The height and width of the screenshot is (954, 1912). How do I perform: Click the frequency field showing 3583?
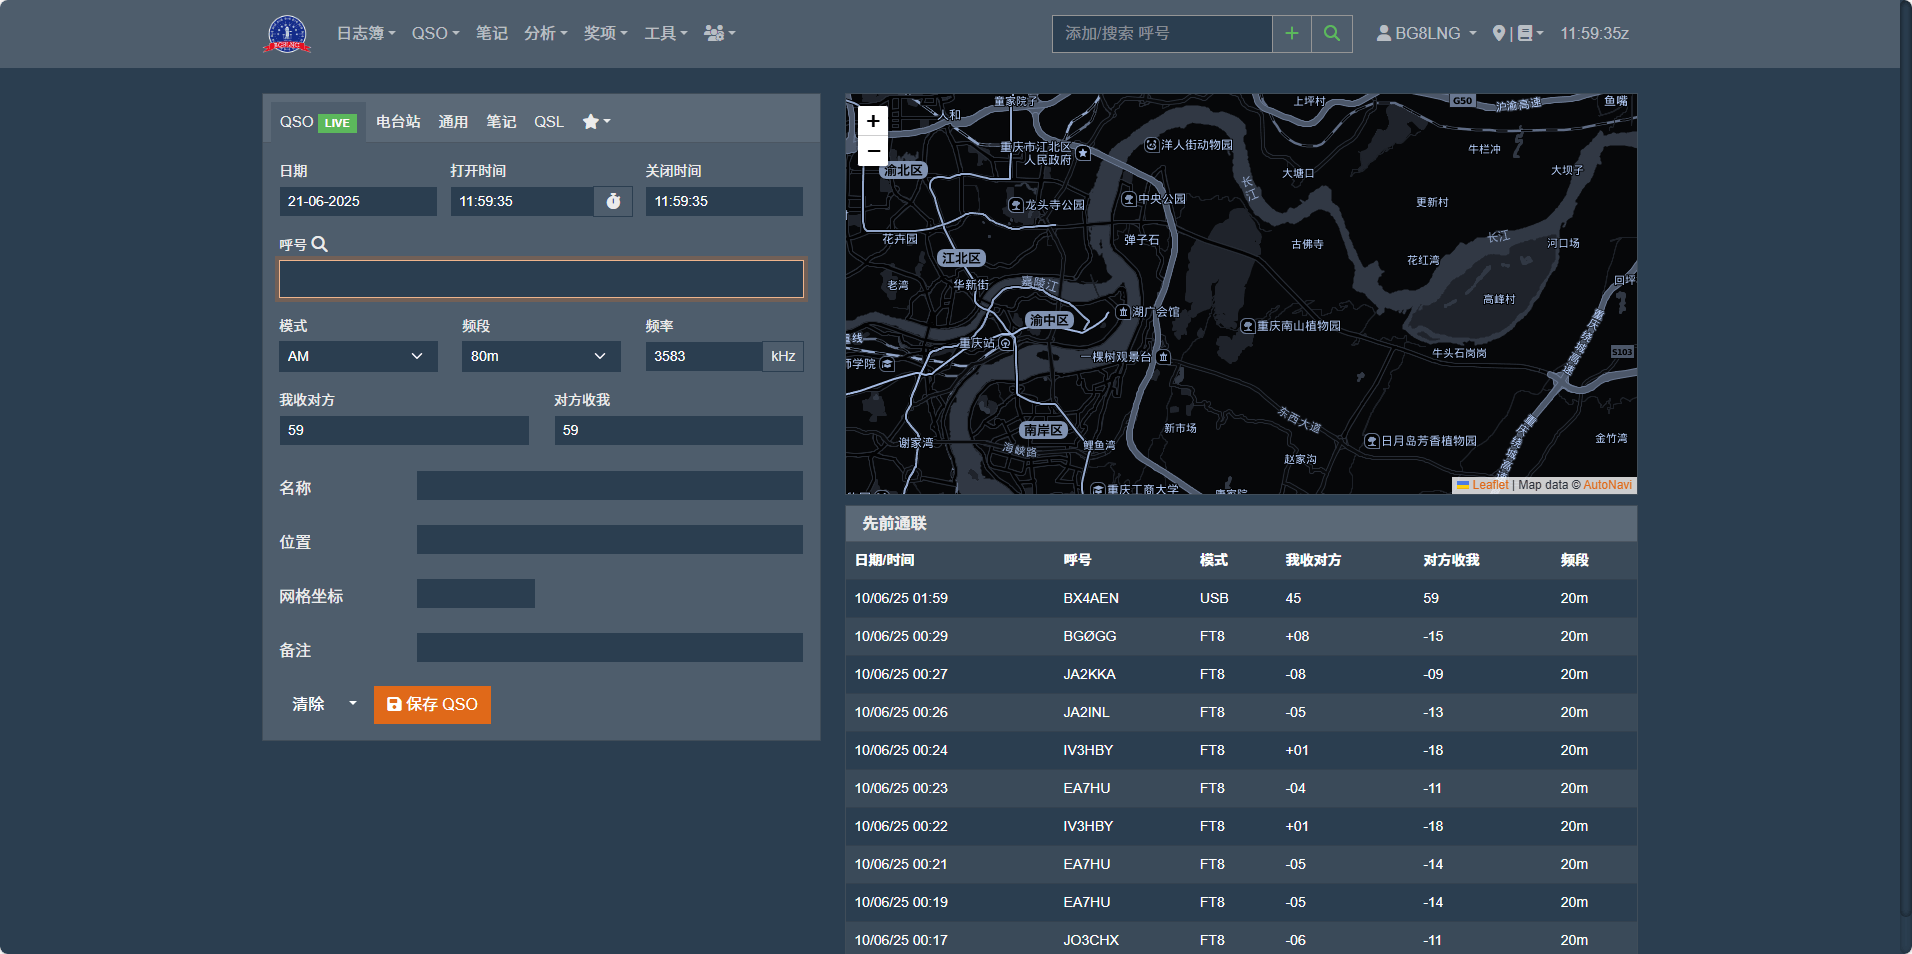pyautogui.click(x=704, y=356)
